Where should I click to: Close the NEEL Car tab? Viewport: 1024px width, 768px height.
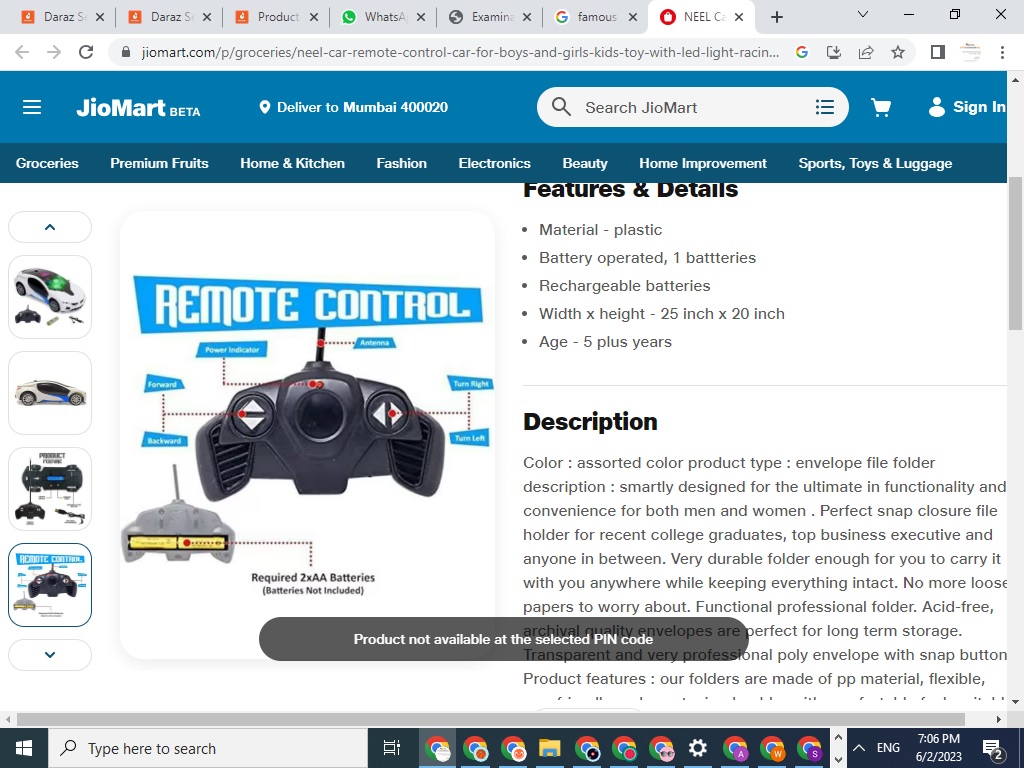[x=739, y=17]
